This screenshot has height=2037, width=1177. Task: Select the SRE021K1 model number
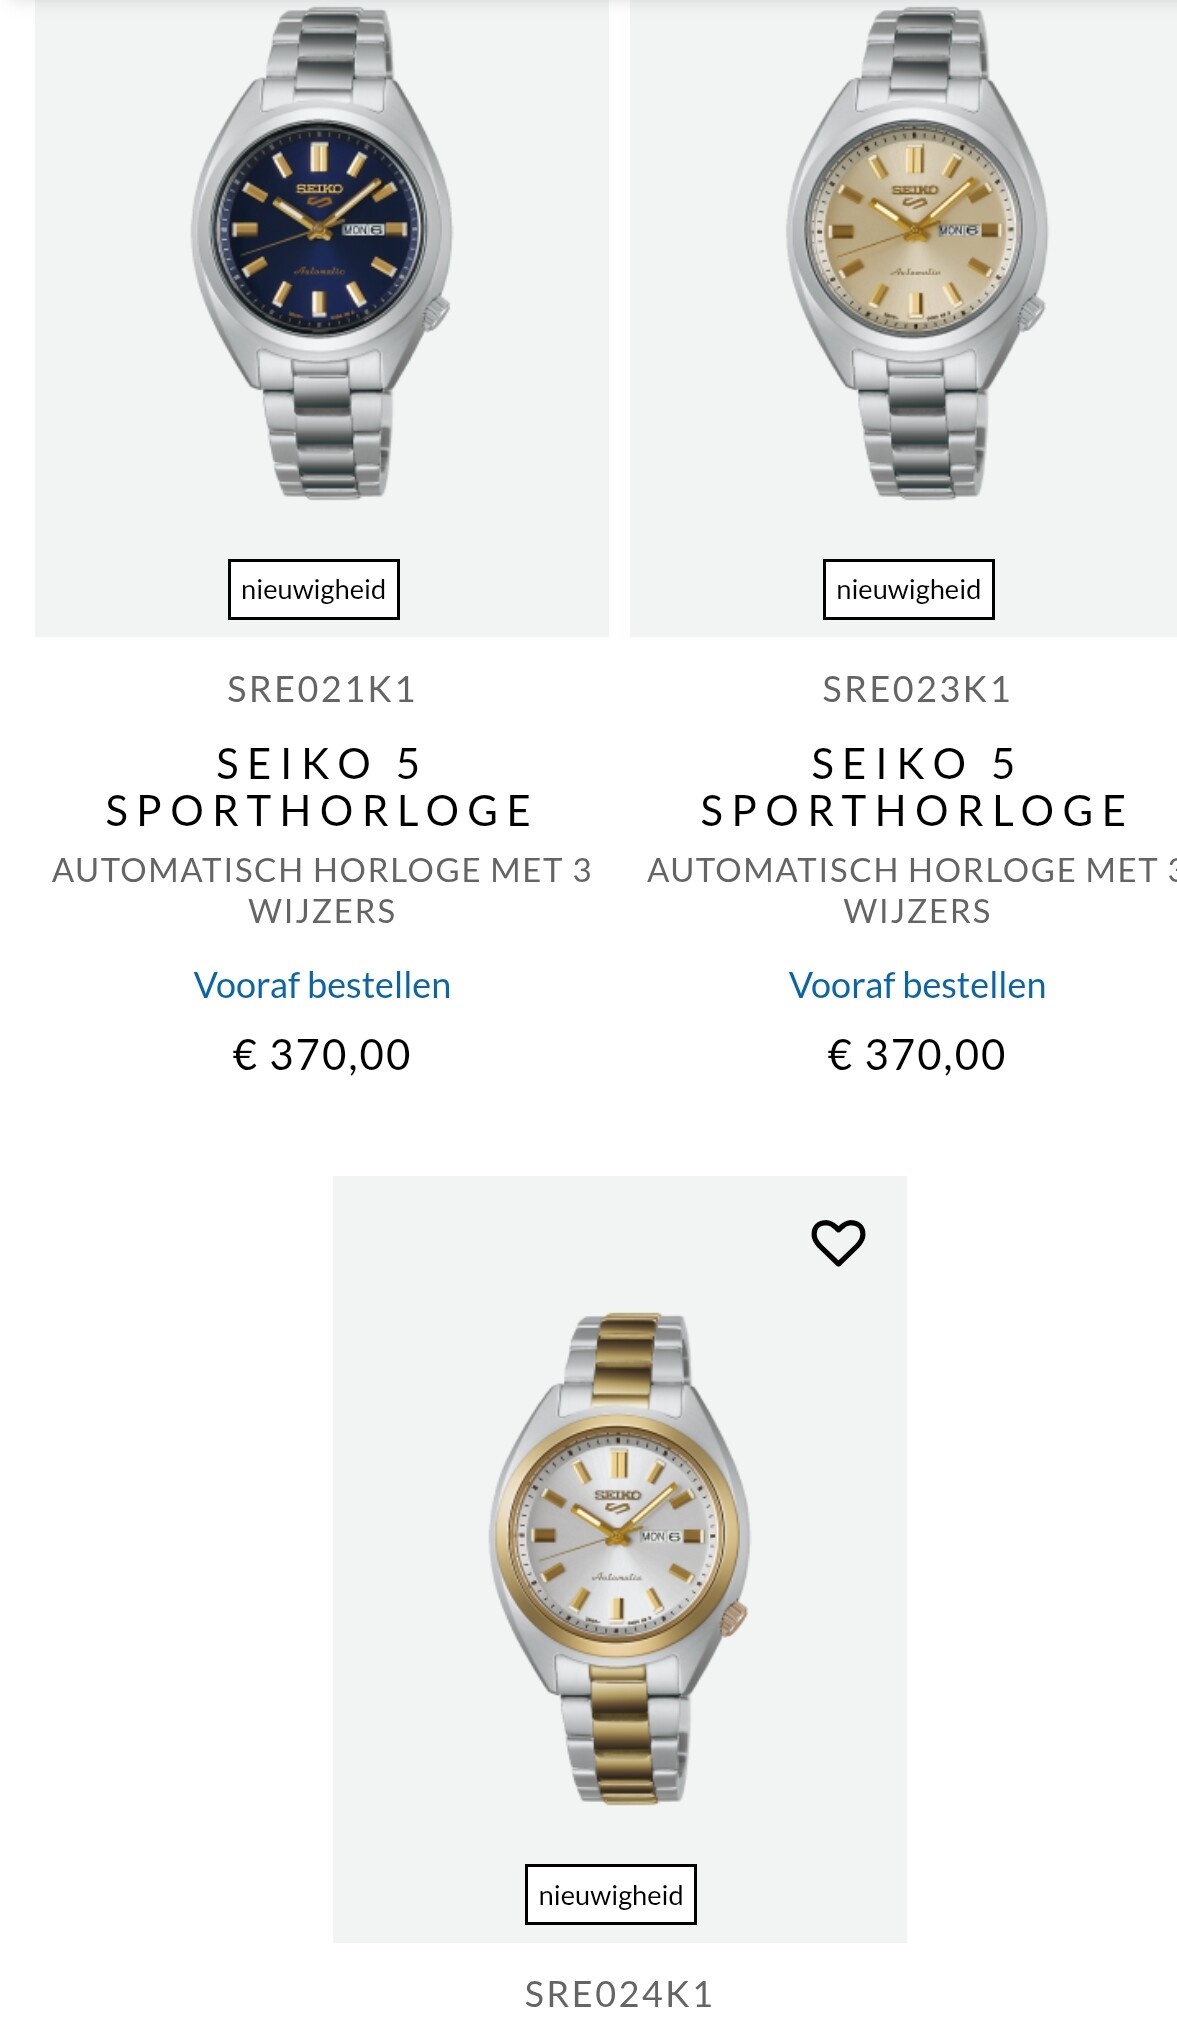click(x=321, y=690)
